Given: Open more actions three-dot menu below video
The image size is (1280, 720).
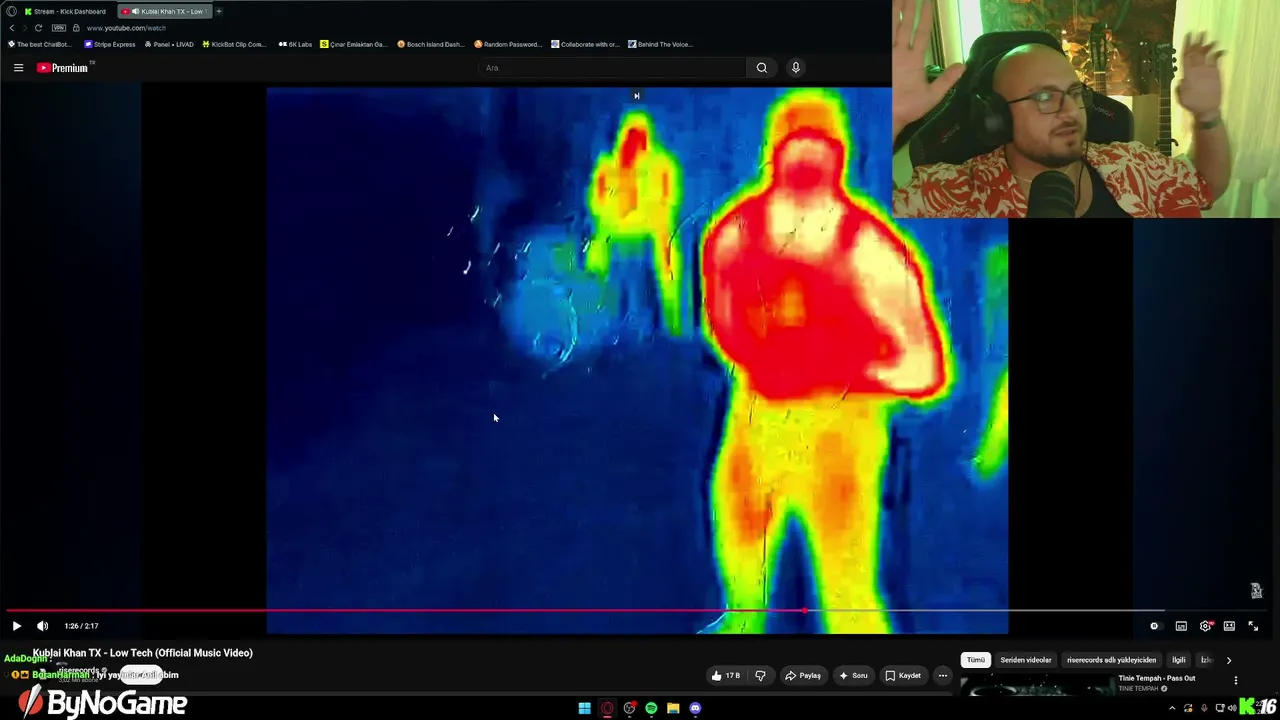Looking at the screenshot, I should [942, 676].
